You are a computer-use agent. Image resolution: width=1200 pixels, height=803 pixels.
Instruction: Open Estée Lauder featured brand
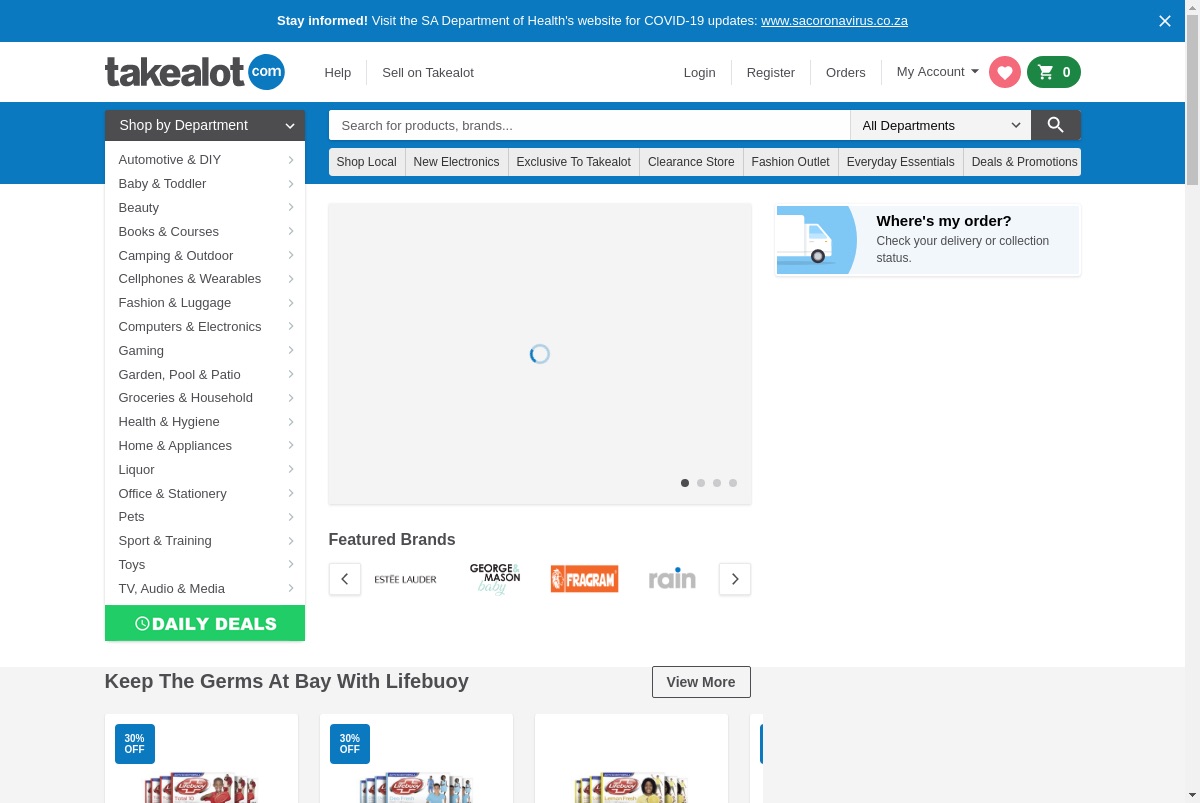coord(405,579)
